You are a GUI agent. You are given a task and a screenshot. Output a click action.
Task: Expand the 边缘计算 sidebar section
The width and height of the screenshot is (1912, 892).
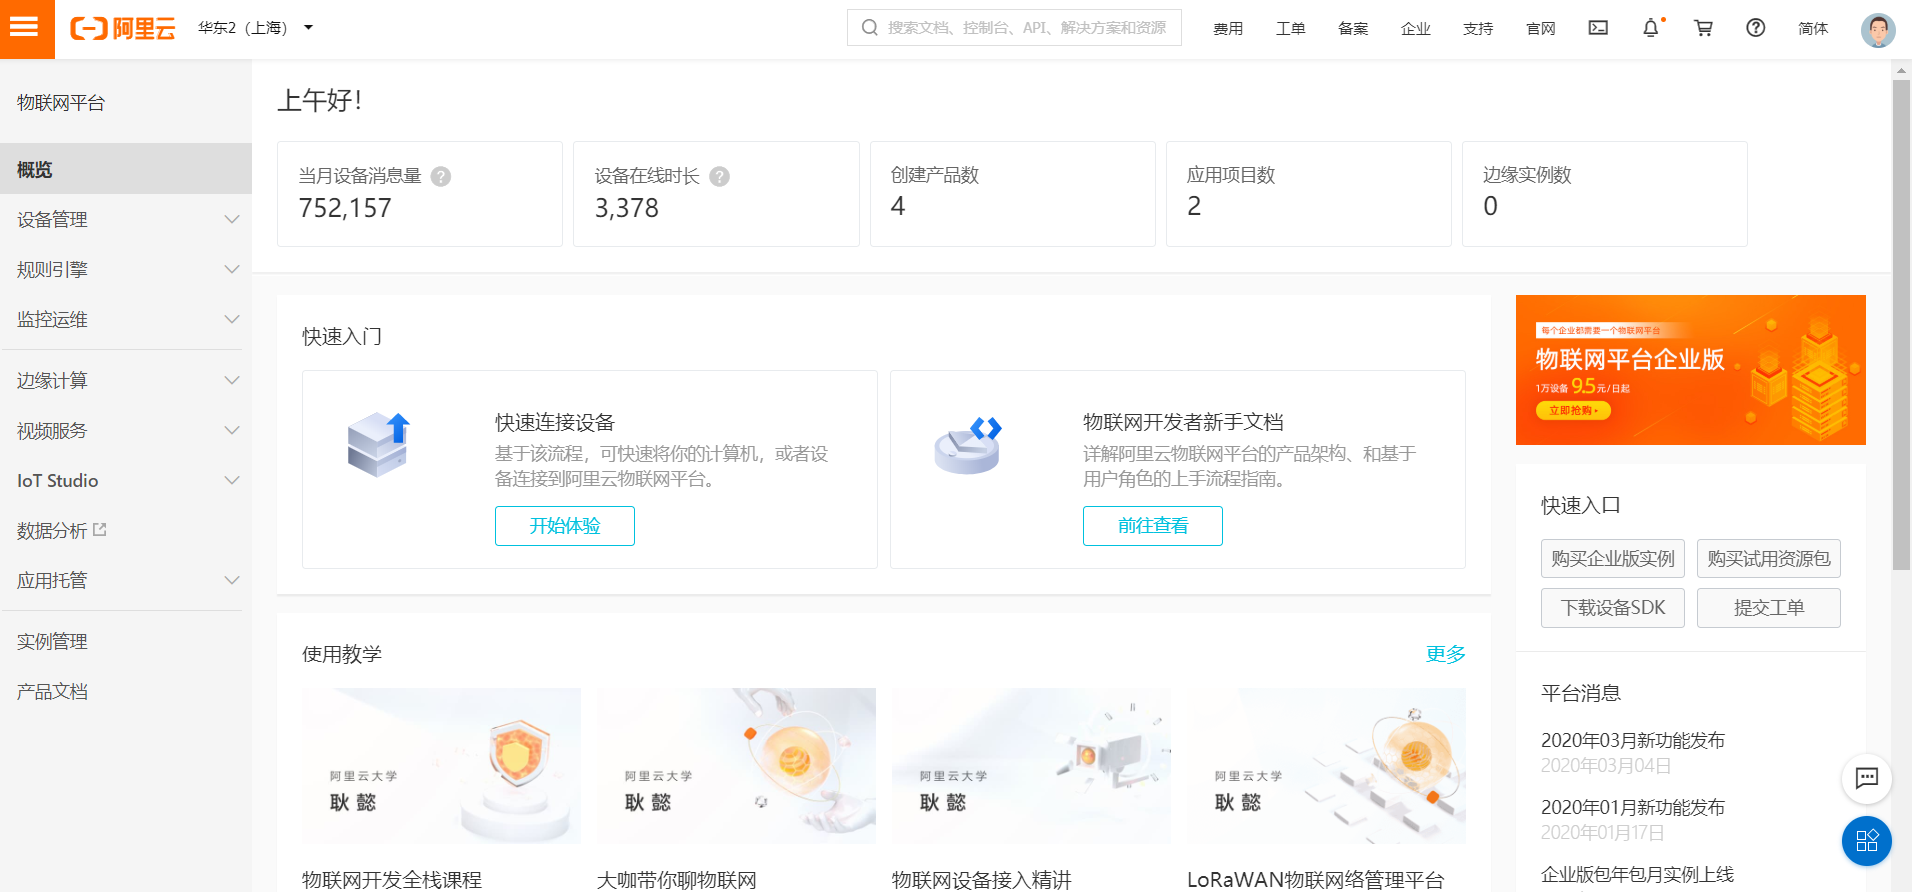click(x=126, y=380)
